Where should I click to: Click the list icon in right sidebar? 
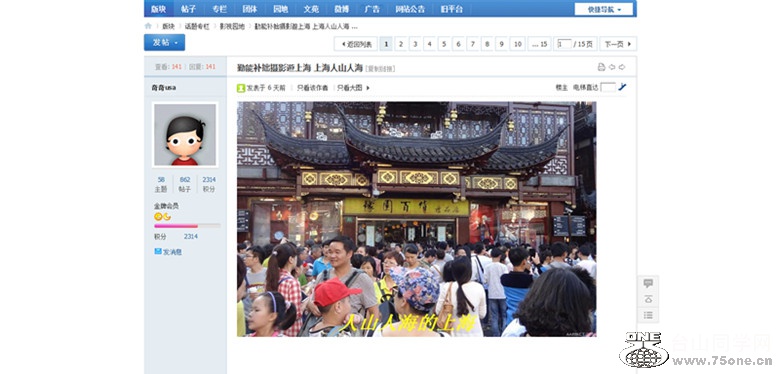pos(648,315)
